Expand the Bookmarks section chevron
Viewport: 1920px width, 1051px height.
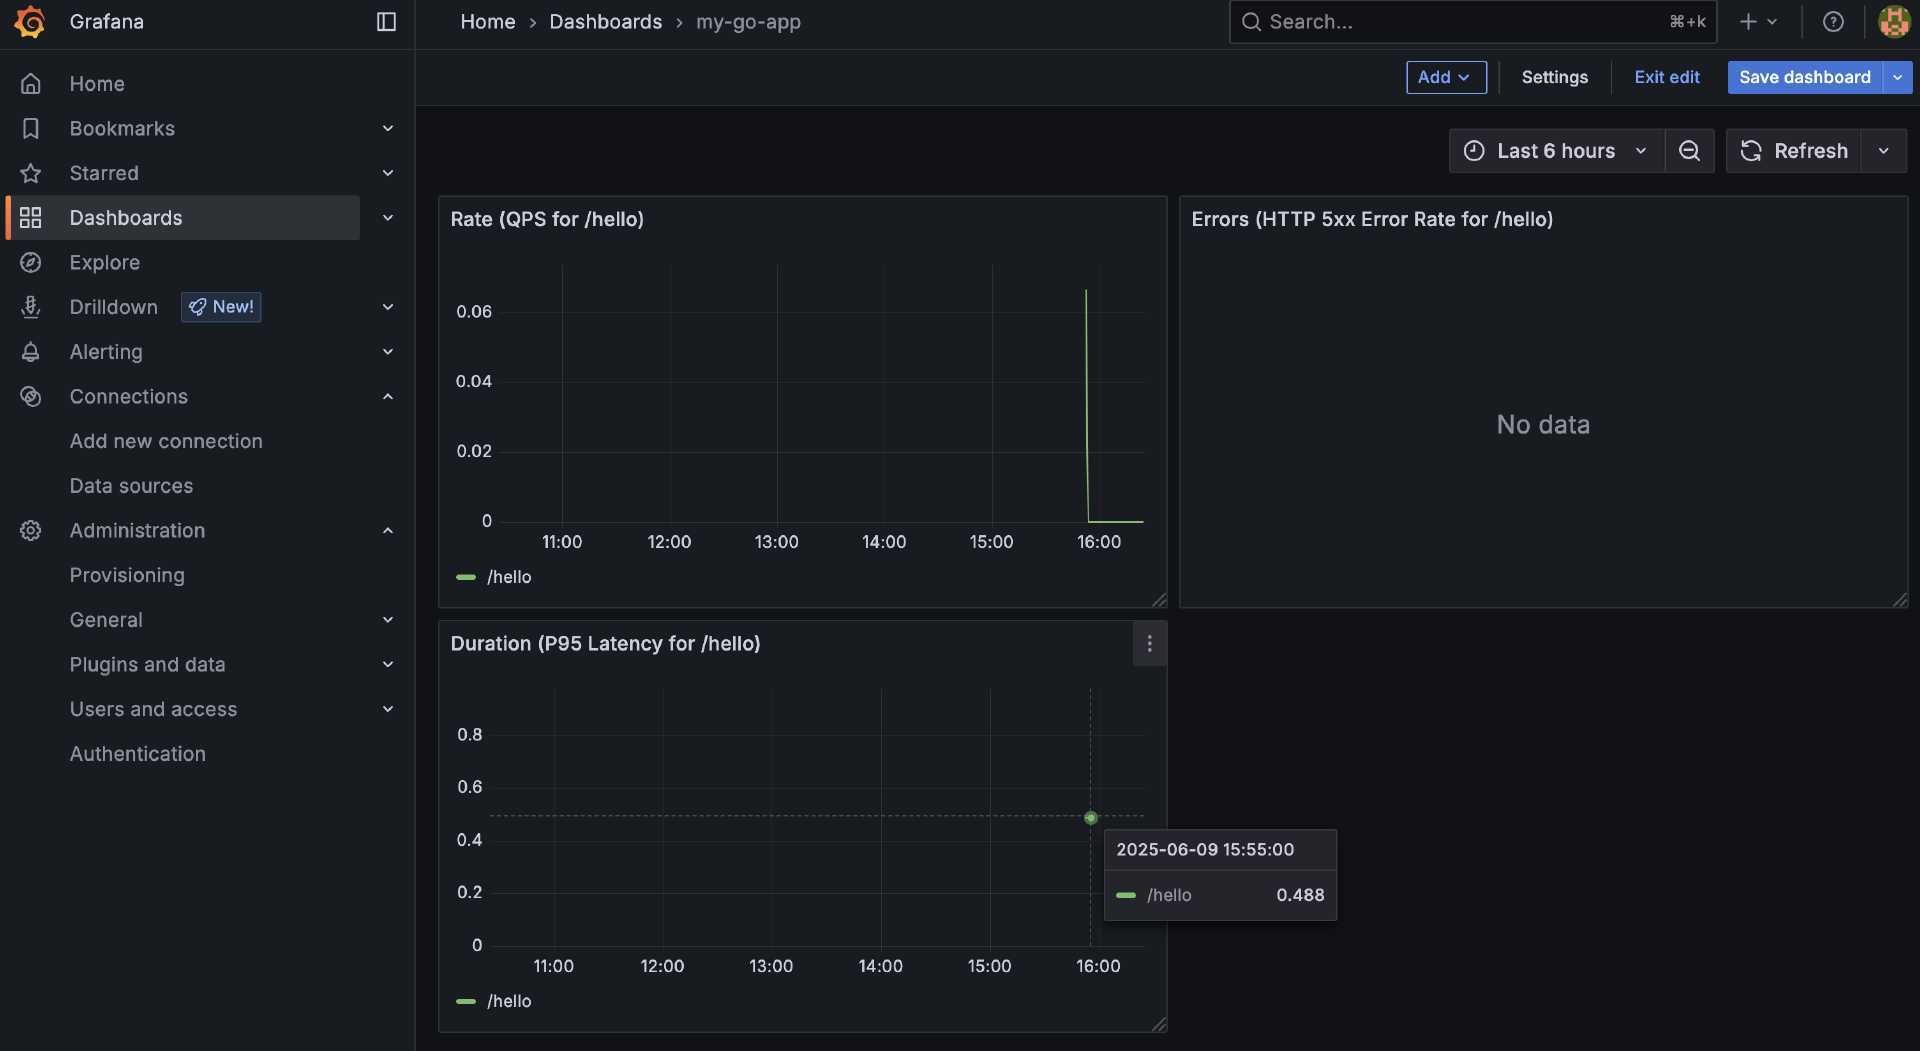[388, 129]
